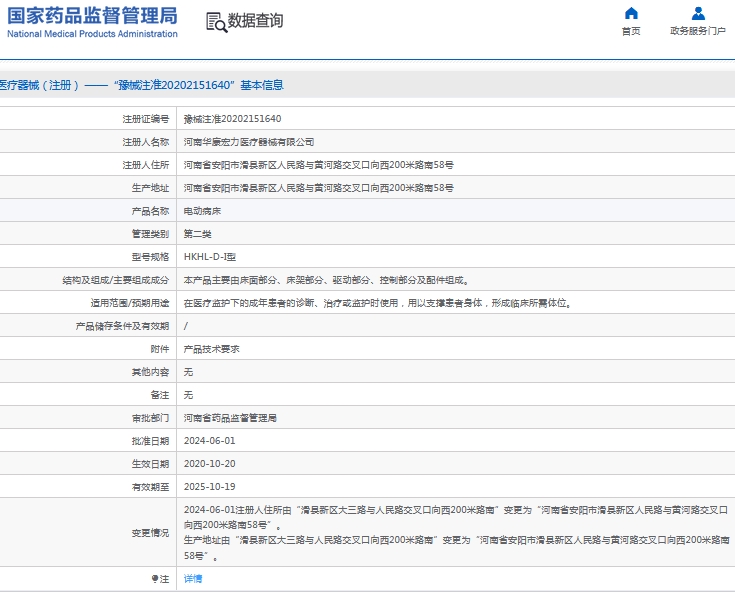The width and height of the screenshot is (735, 595).
Task: Click the 第二类 management category value
Action: point(197,234)
